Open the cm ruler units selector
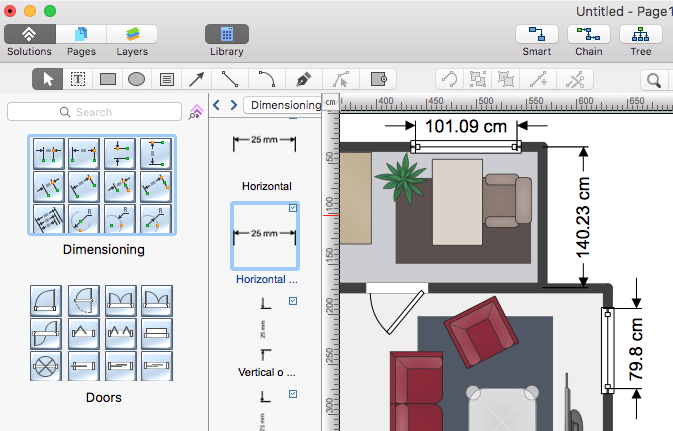This screenshot has height=431, width=673. click(330, 102)
